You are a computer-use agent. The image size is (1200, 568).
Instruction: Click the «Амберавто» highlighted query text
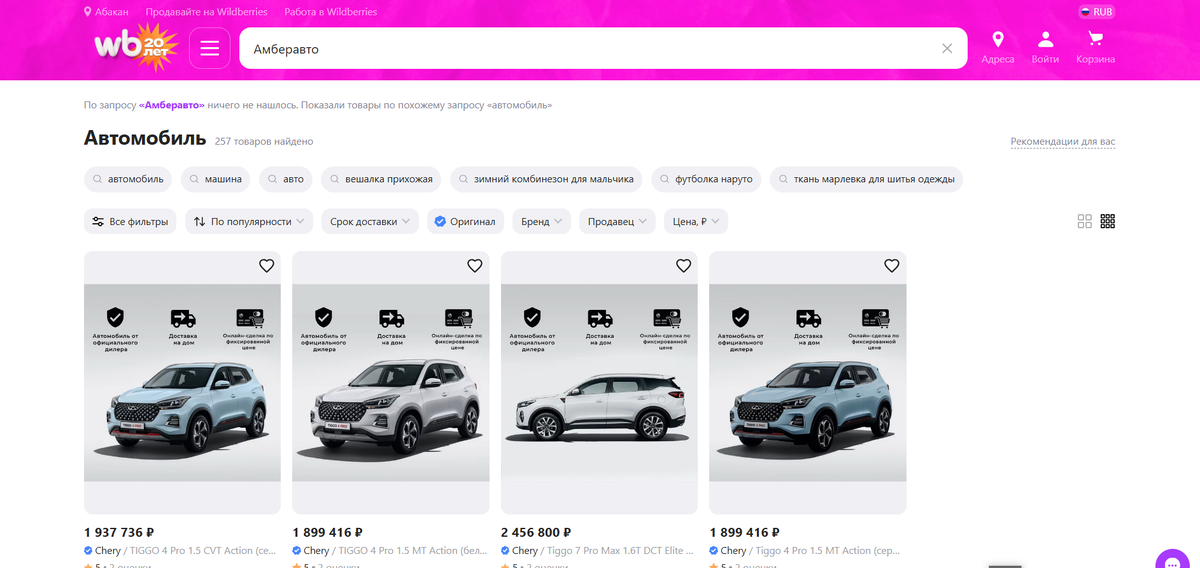click(172, 105)
